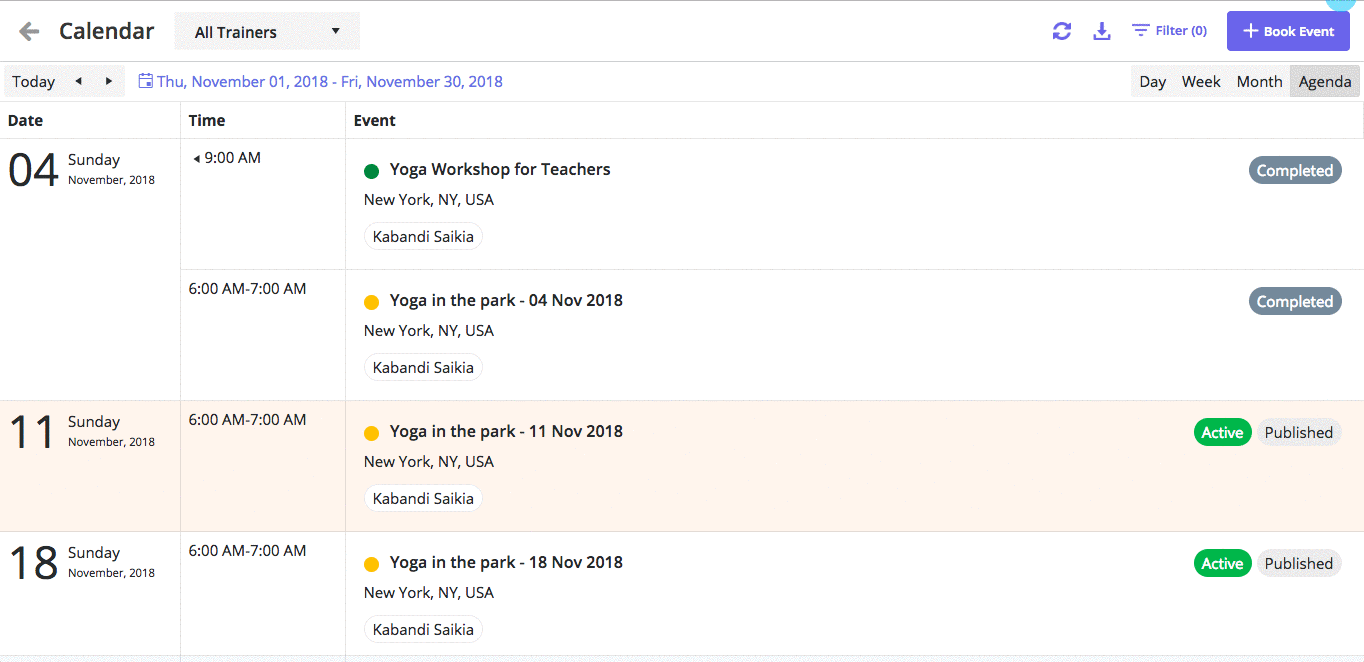This screenshot has width=1364, height=662.
Task: Refresh the calendar view
Action: [x=1061, y=31]
